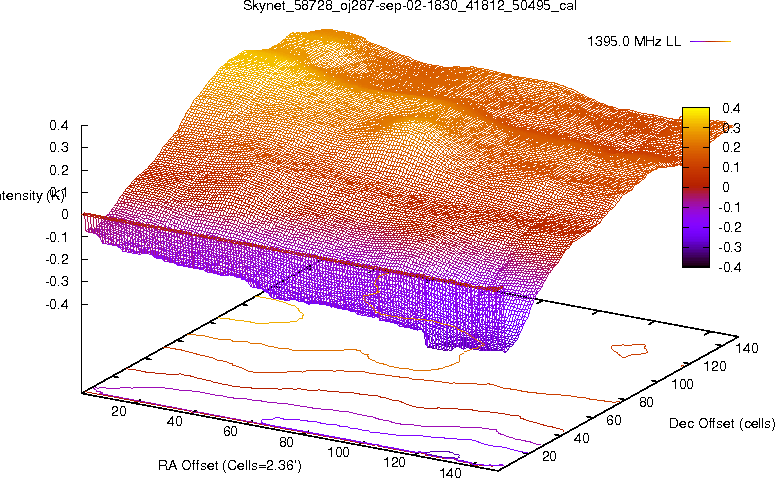Select tick 140 on the RA Offset axis
The width and height of the screenshot is (775, 478).
tap(450, 472)
